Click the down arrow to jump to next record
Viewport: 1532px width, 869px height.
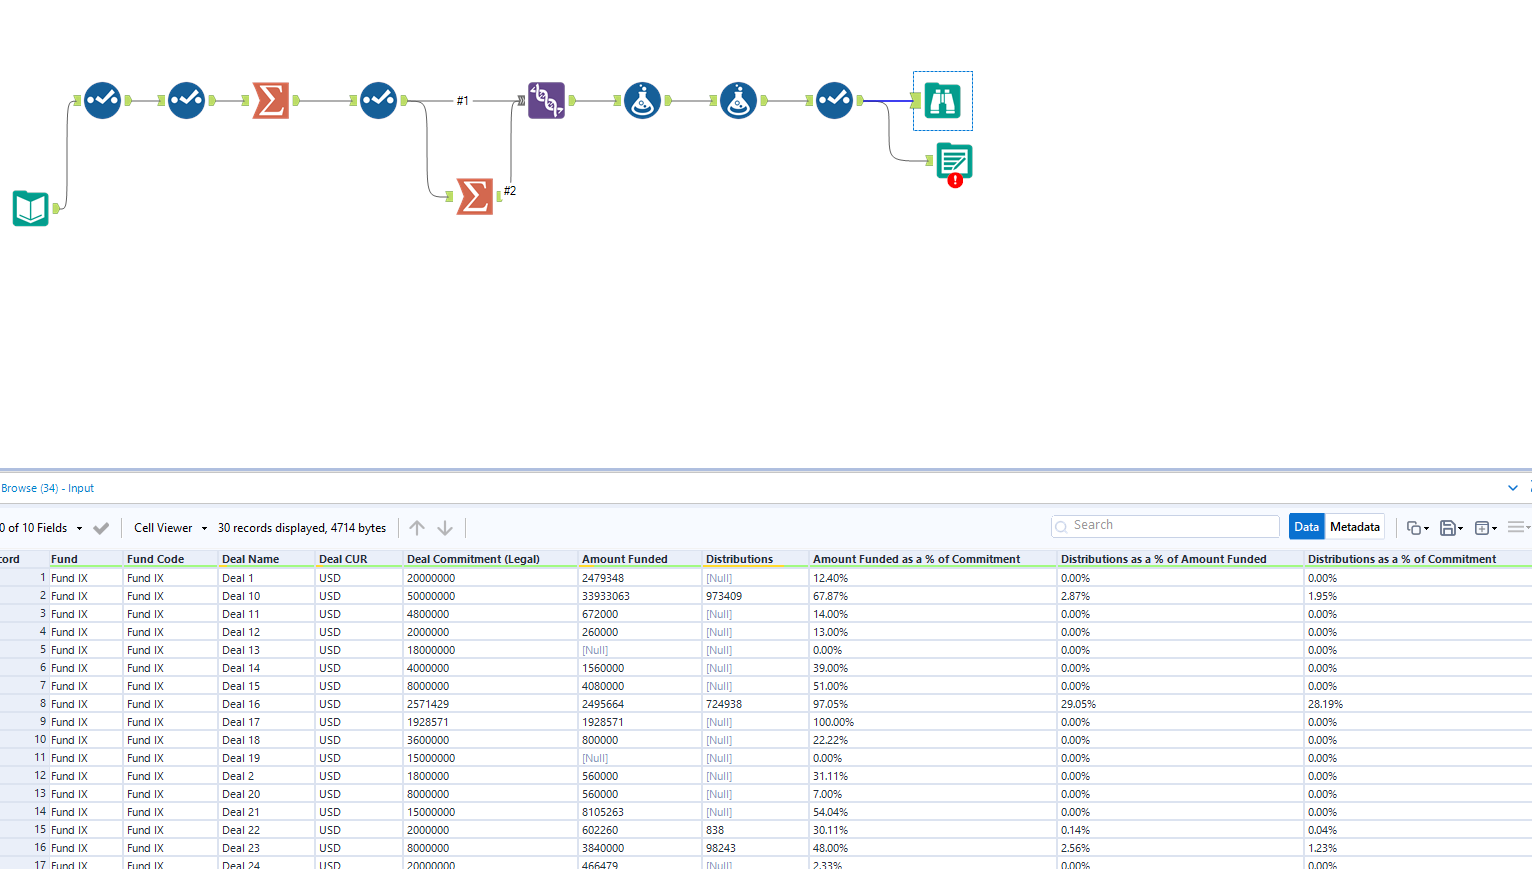pyautogui.click(x=444, y=527)
